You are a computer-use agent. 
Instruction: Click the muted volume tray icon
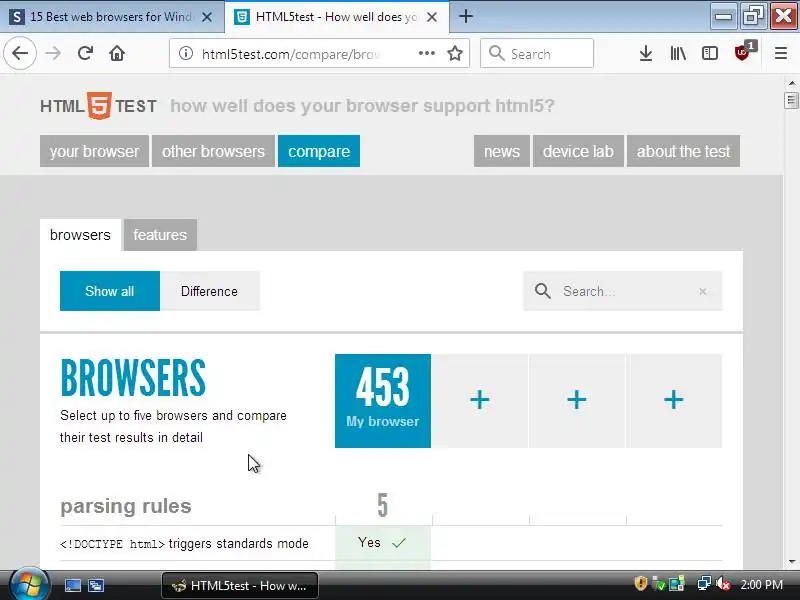723,584
